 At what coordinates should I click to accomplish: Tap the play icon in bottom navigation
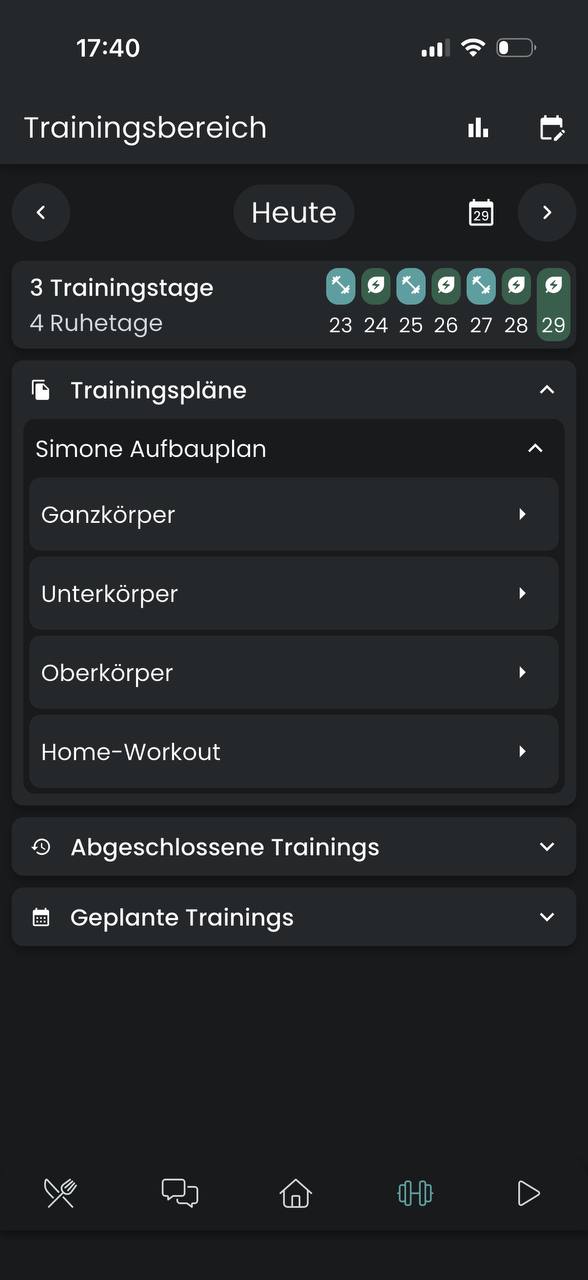(529, 1192)
